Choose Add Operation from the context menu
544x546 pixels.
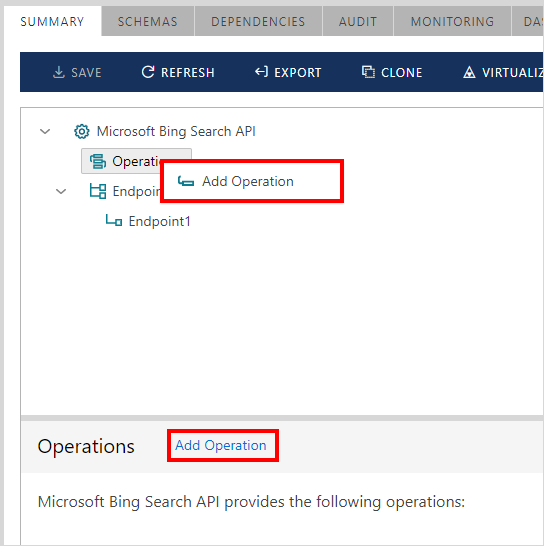(252, 181)
